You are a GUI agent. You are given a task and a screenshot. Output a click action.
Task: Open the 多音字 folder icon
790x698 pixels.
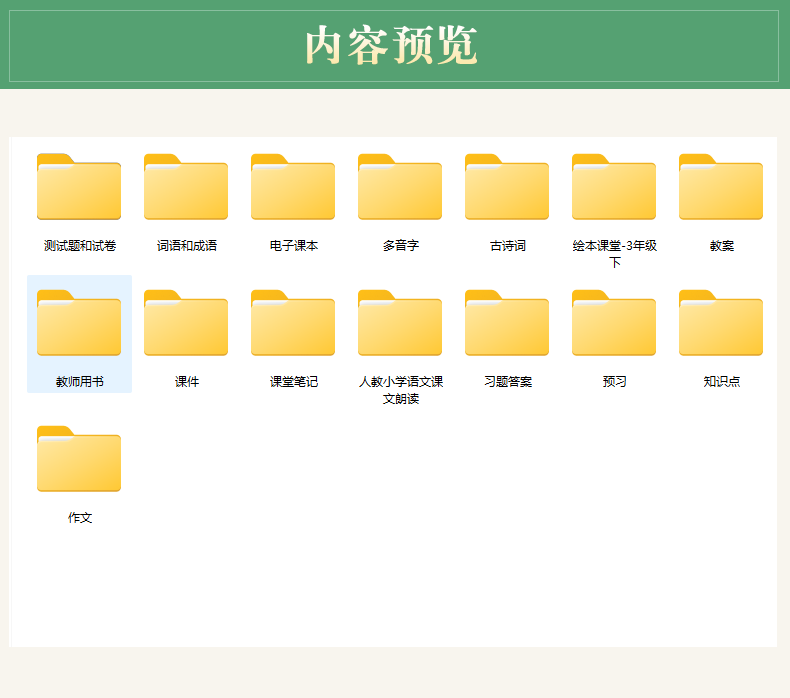[400, 186]
